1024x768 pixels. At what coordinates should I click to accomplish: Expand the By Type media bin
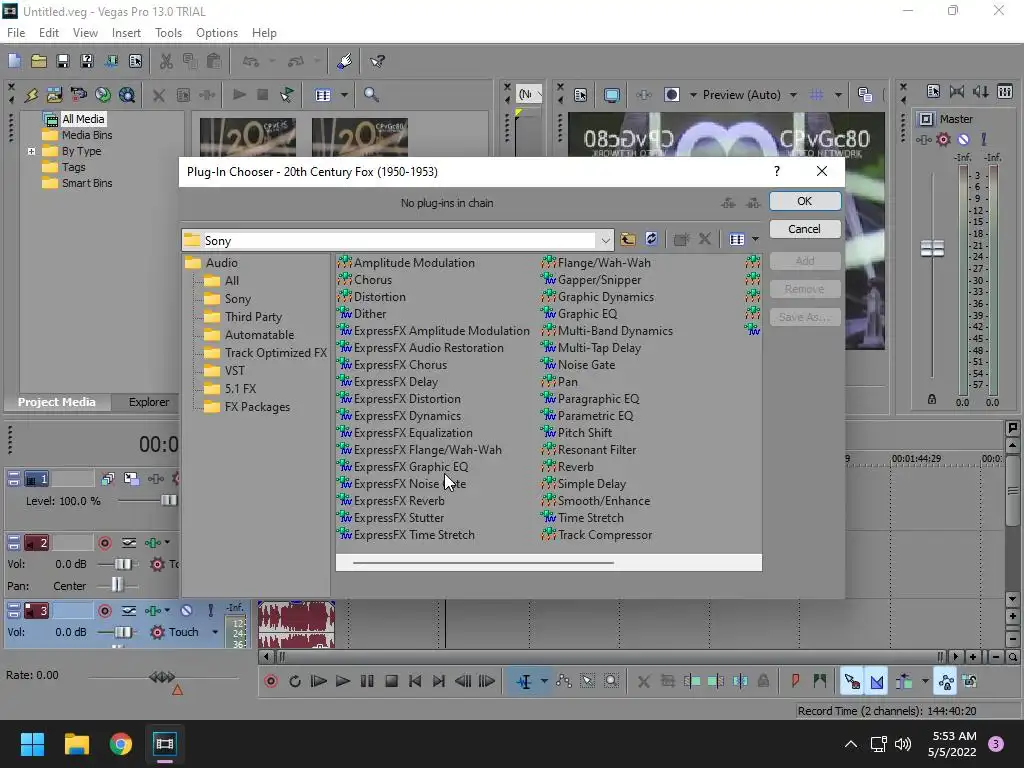point(31,151)
